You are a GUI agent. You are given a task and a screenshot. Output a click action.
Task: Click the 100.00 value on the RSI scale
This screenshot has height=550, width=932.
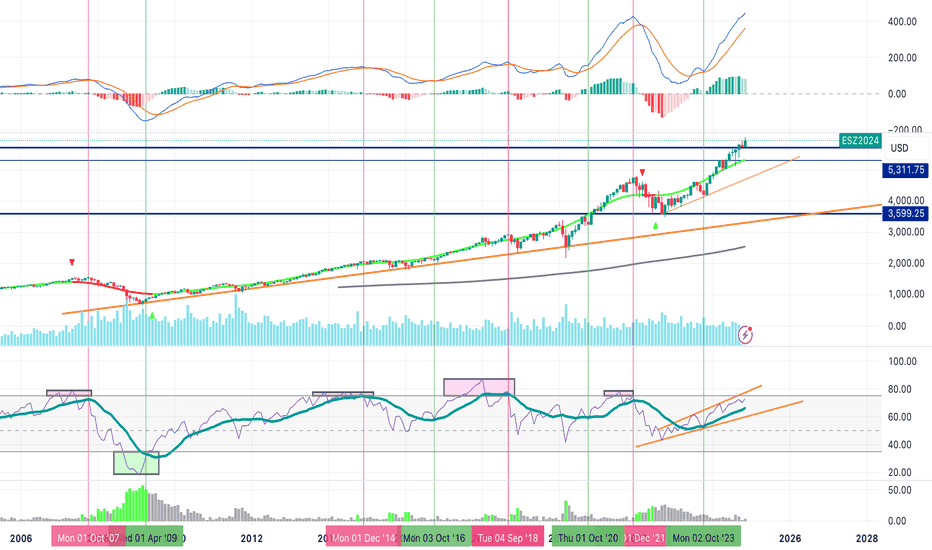902,362
